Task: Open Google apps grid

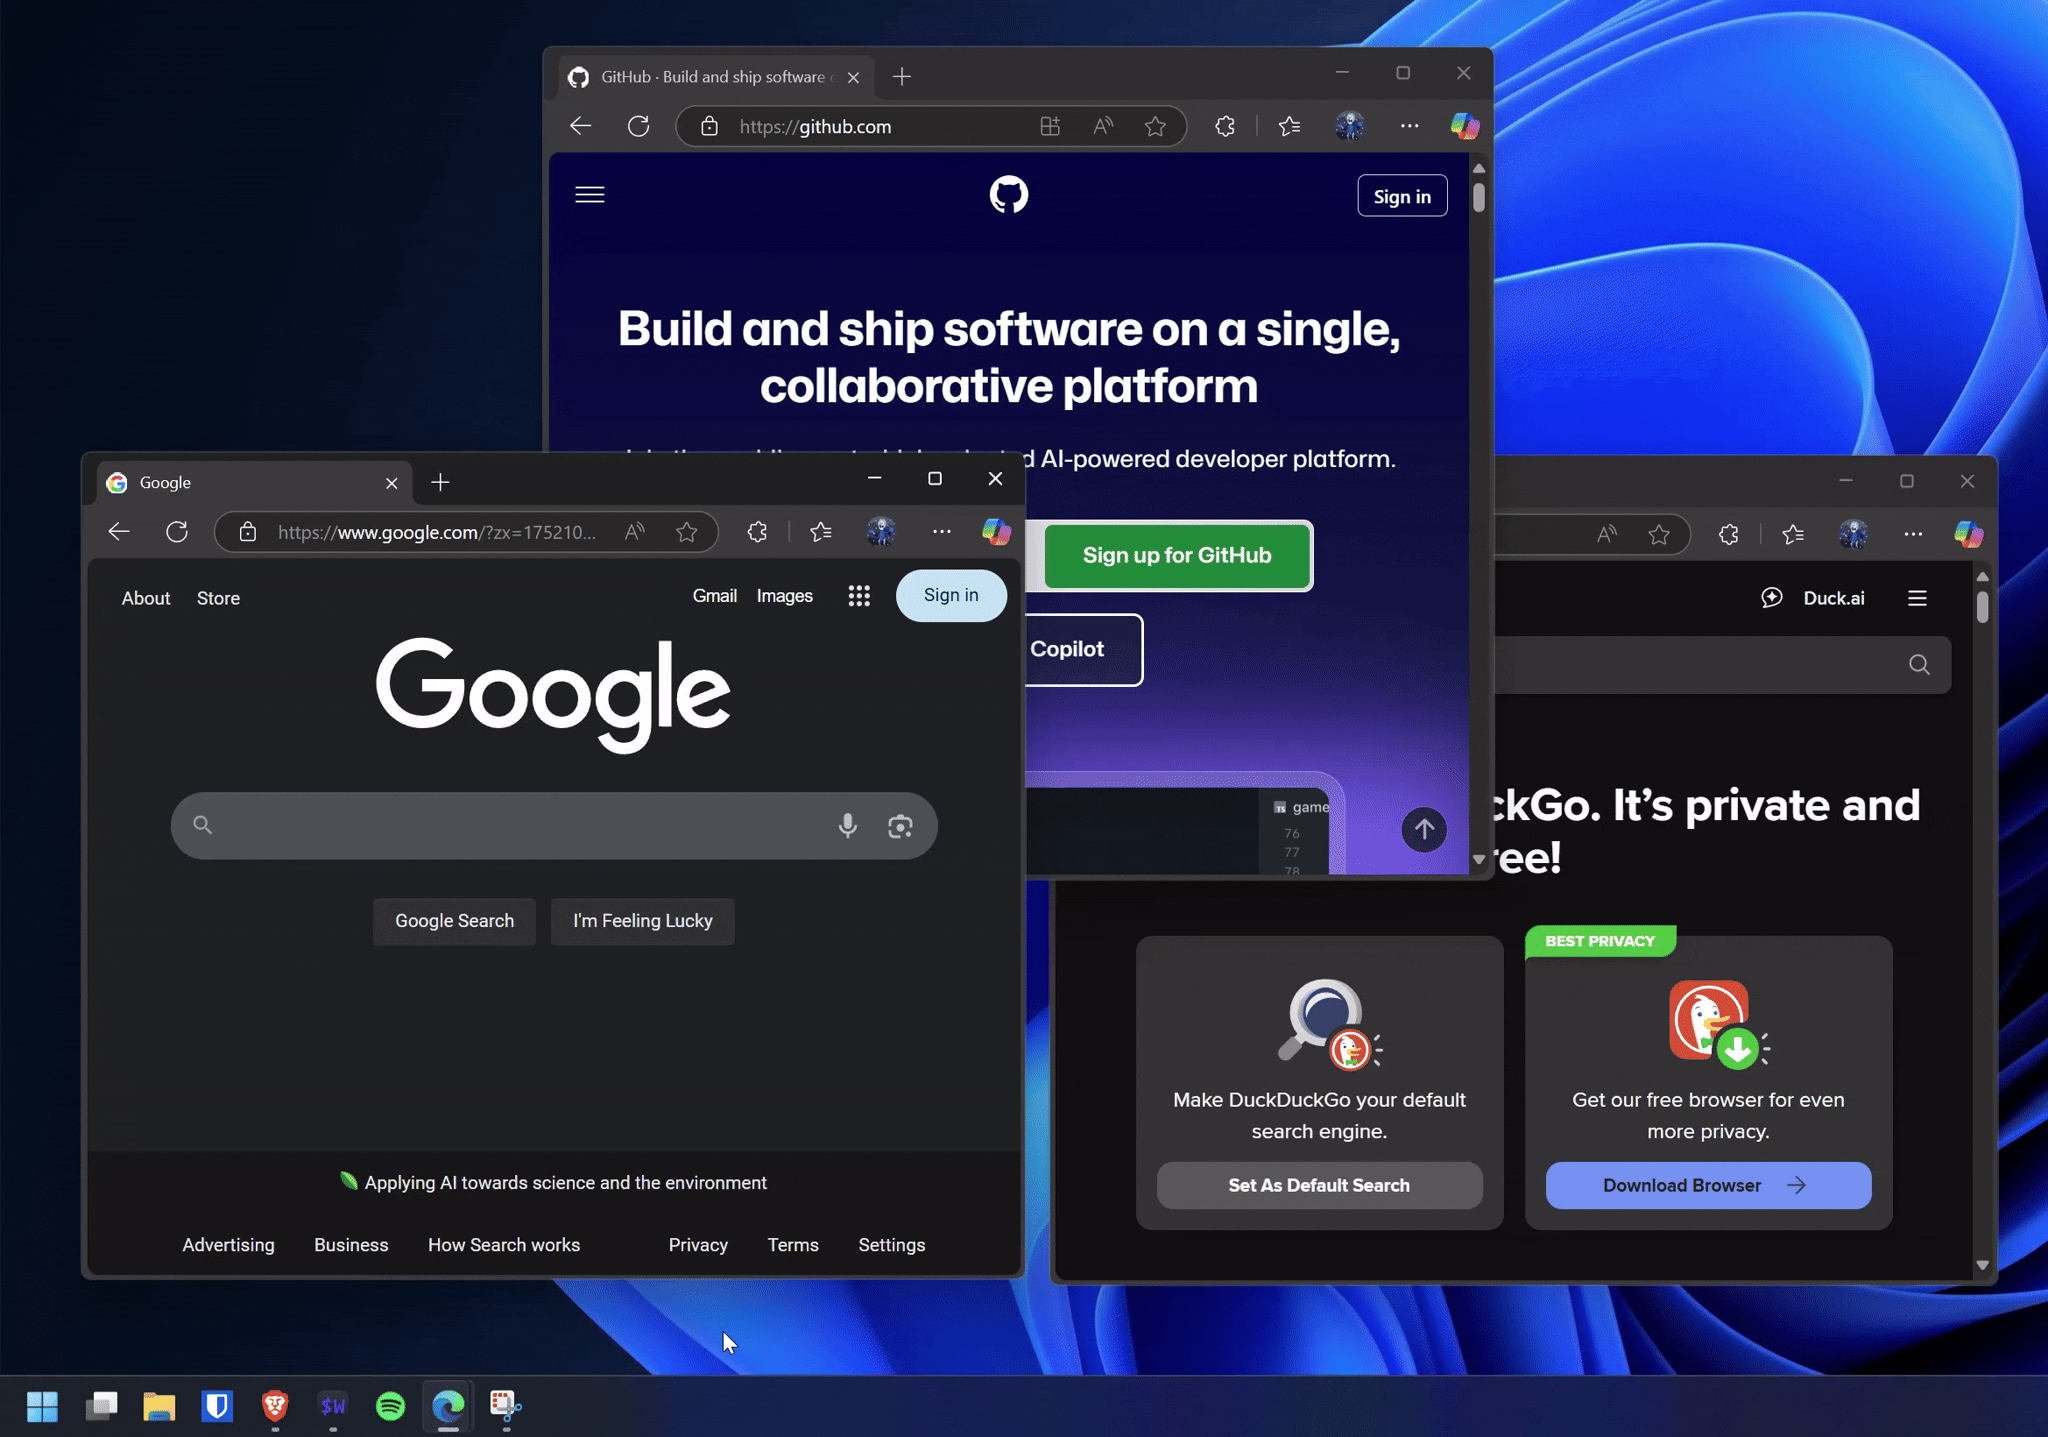Action: pos(859,596)
